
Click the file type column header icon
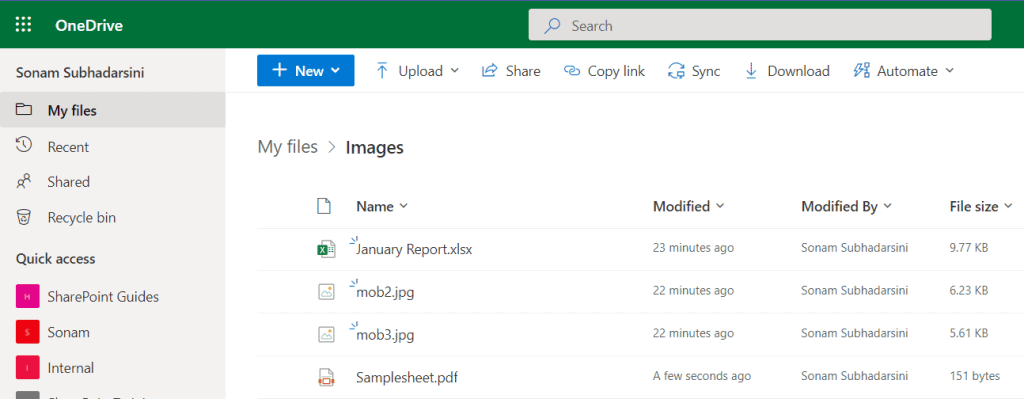point(324,206)
